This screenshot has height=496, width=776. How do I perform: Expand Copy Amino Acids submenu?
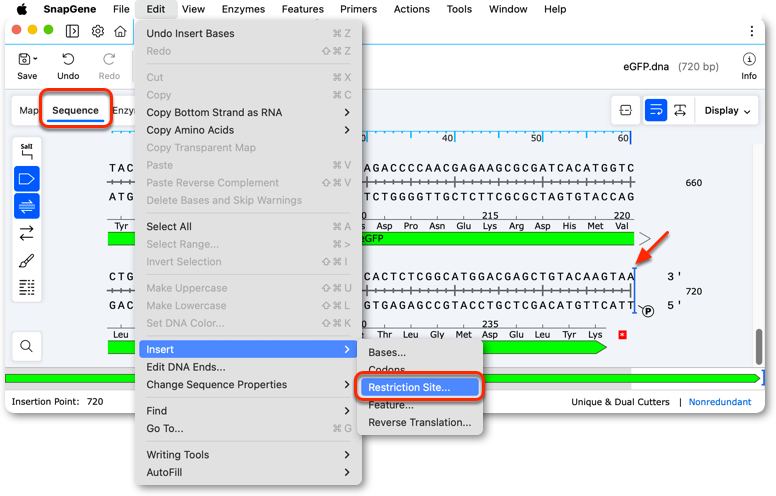coord(248,130)
